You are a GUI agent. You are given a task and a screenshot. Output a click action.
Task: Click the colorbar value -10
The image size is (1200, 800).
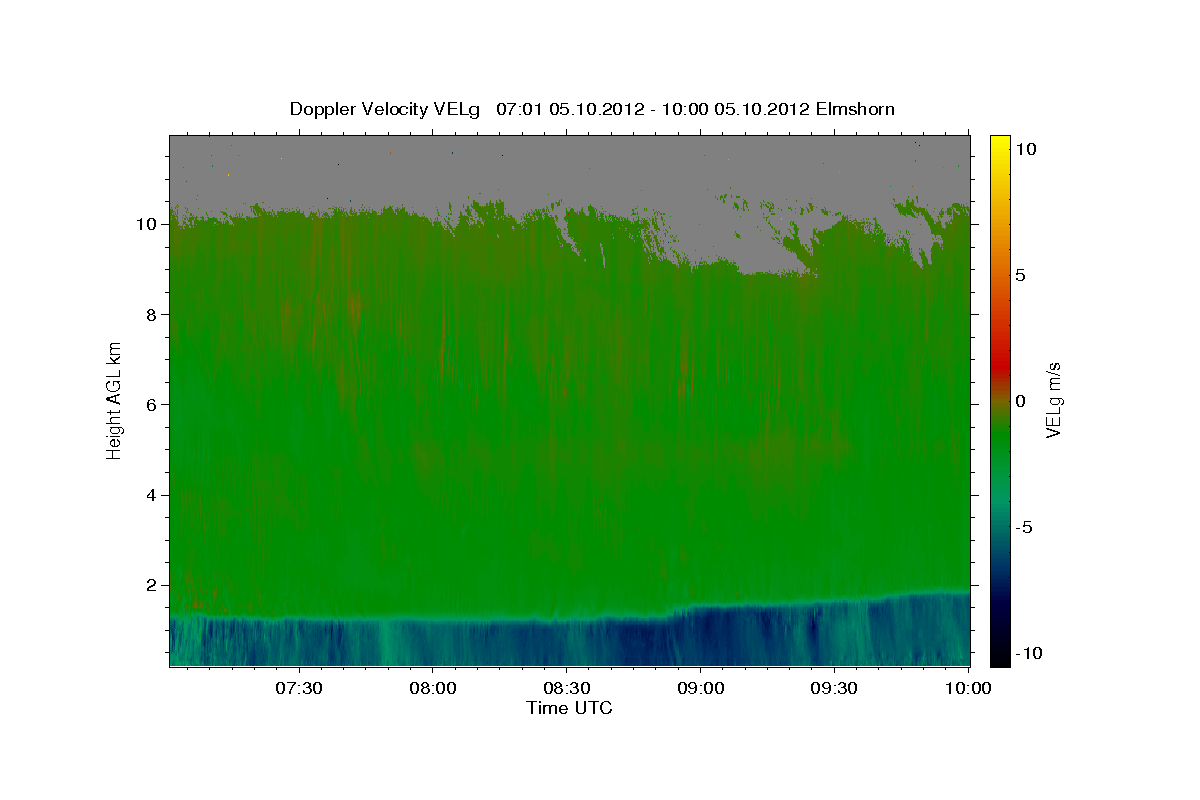pyautogui.click(x=1027, y=653)
